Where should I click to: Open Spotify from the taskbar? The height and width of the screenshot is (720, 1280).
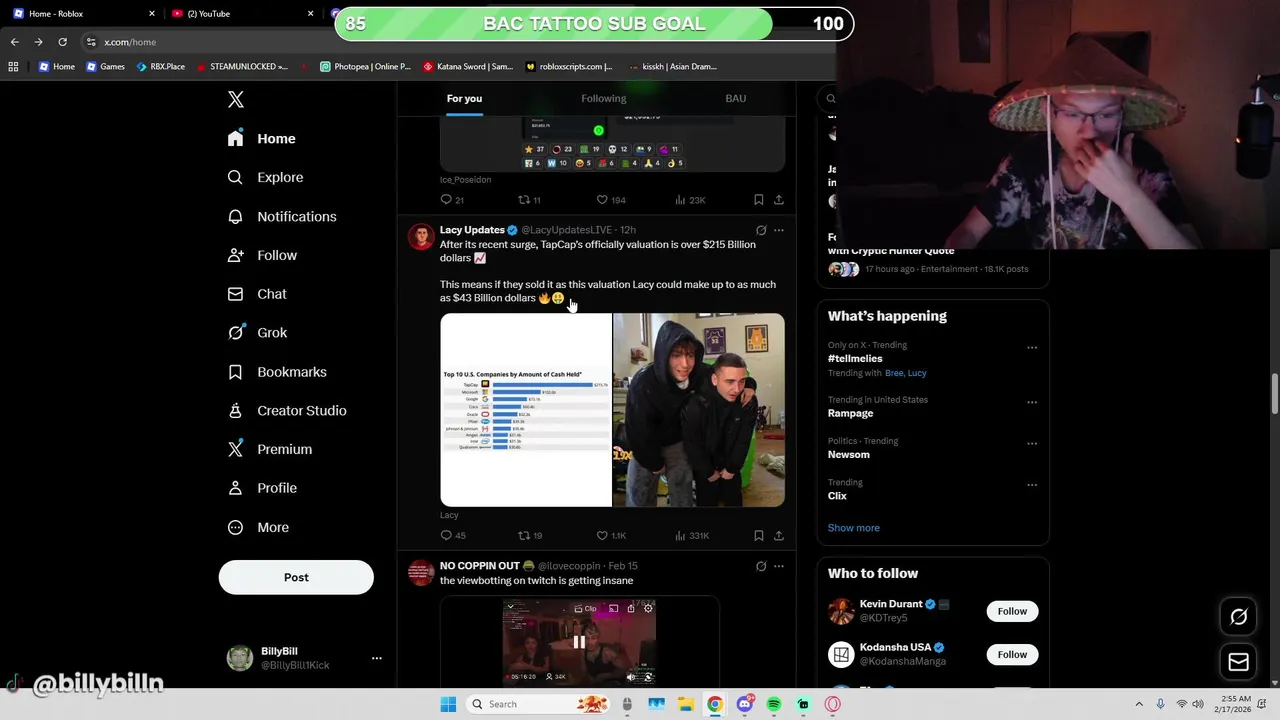click(x=774, y=704)
